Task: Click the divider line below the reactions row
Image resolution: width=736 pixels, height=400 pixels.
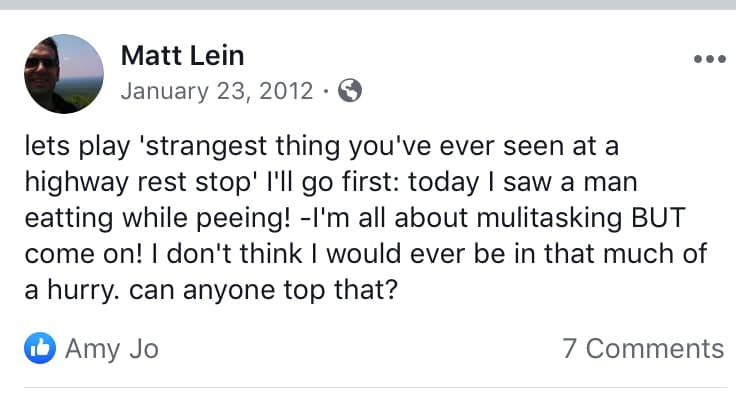Action: 376,388
